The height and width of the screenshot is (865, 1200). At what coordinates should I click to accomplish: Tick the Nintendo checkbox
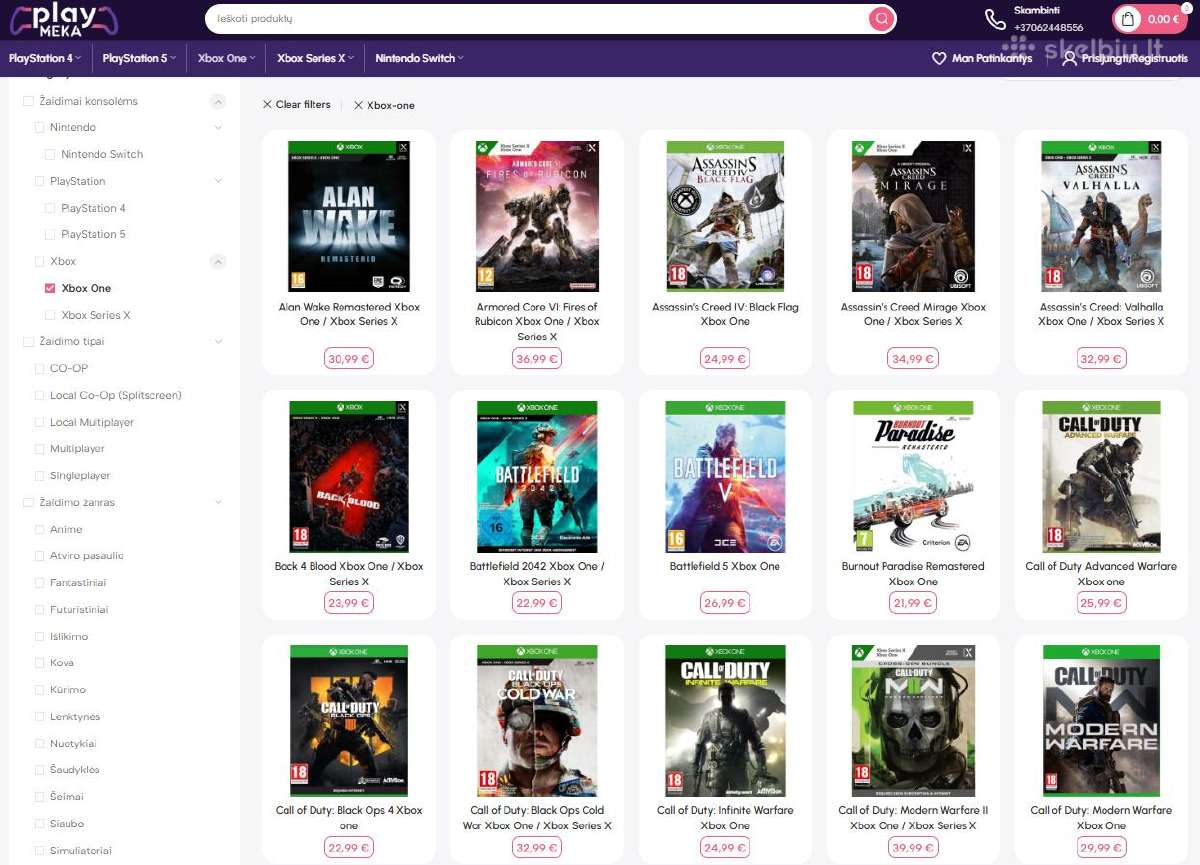(40, 128)
